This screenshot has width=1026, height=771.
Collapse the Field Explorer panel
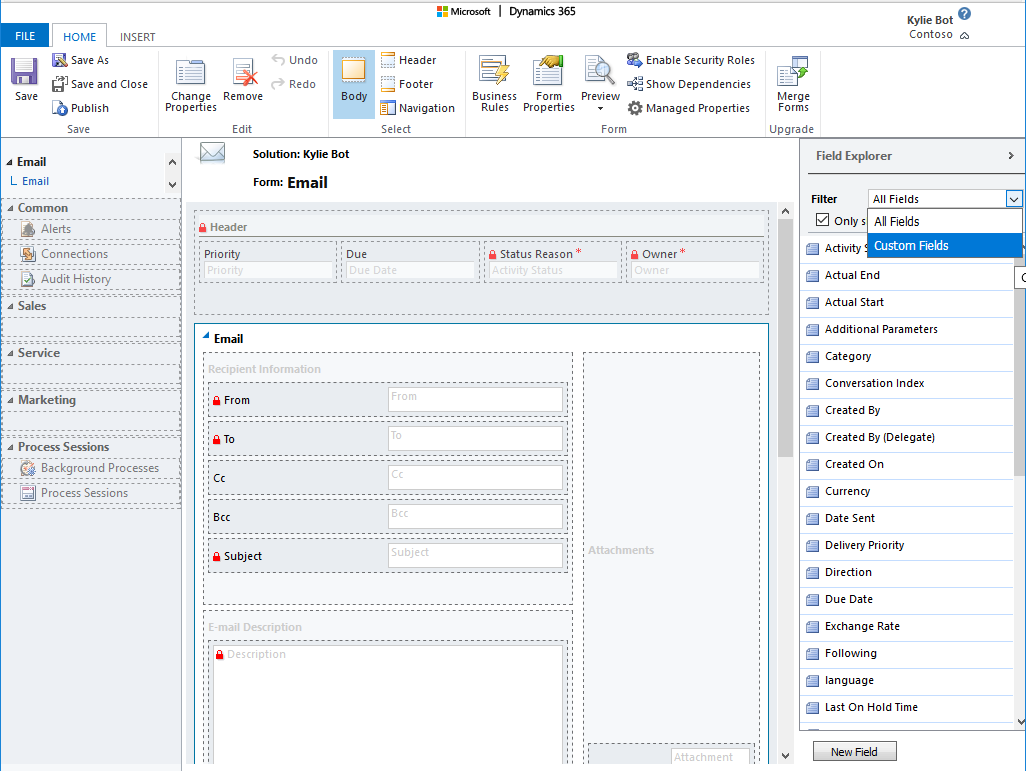(1011, 156)
